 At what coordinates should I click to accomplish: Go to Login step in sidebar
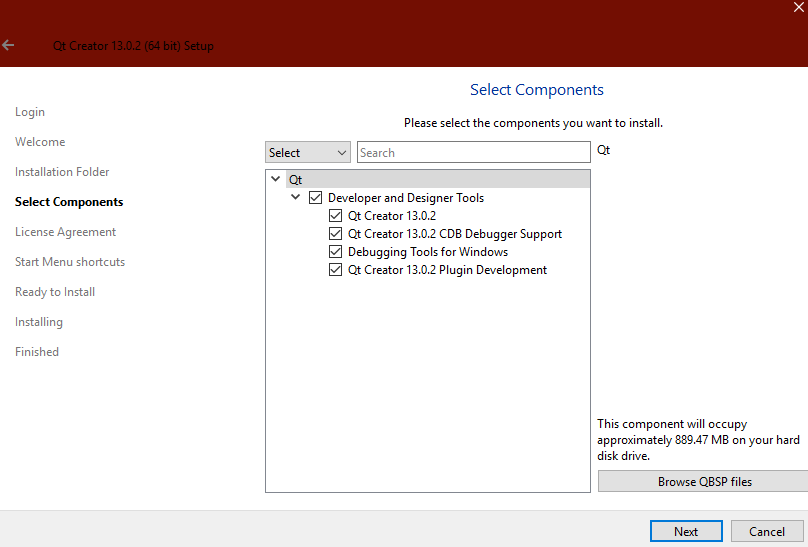point(30,112)
